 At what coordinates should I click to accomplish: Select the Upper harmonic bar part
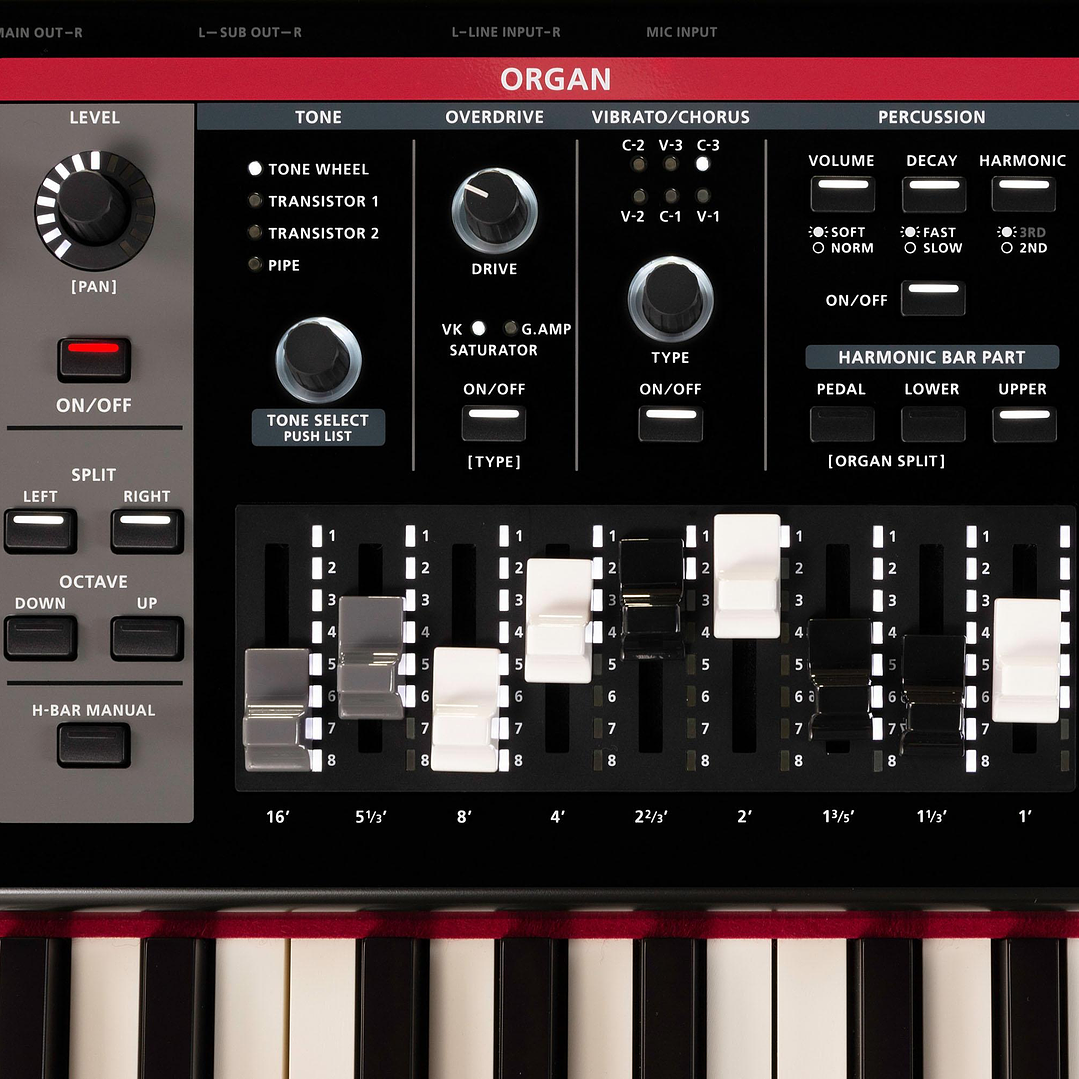click(1022, 424)
